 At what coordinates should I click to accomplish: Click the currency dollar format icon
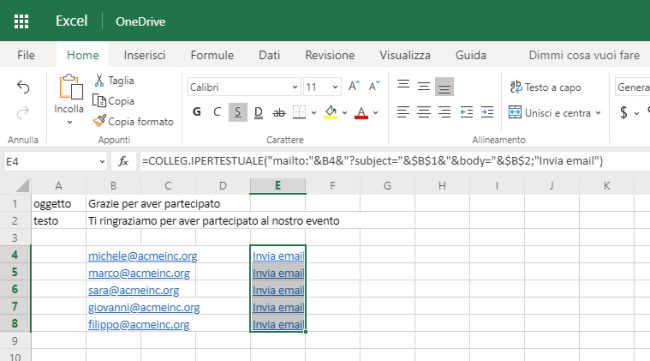[x=623, y=112]
